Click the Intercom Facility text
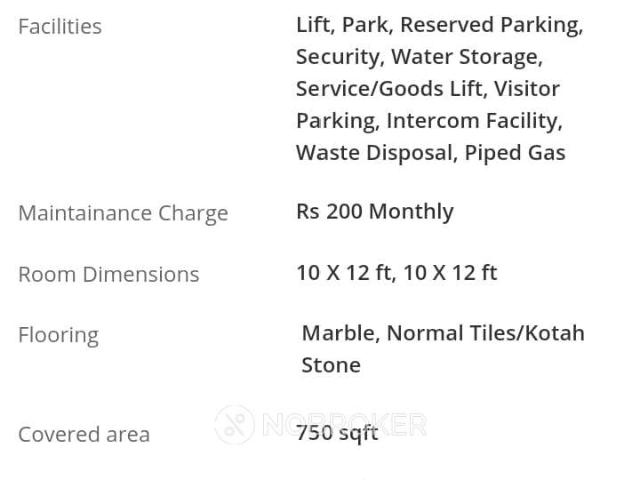The width and height of the screenshot is (640, 480). [474, 121]
